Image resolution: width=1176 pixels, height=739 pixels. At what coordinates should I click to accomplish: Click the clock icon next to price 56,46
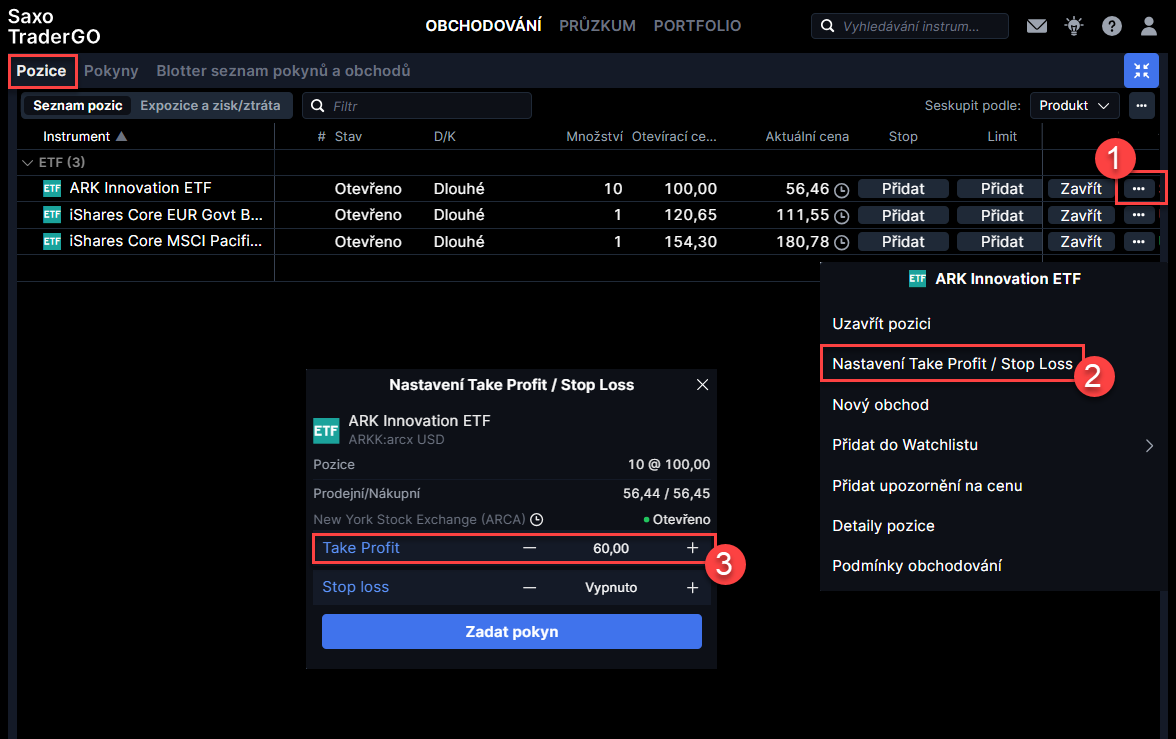coord(842,190)
